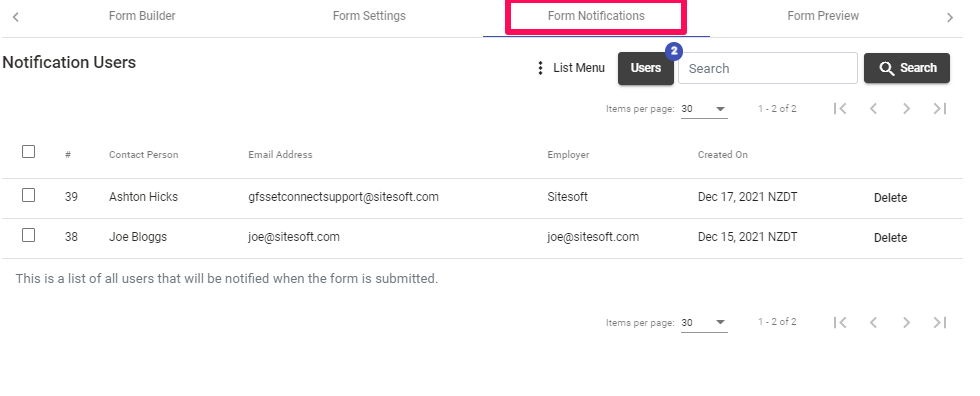Go to previous page in top paginator
980x396 pixels.
point(873,109)
